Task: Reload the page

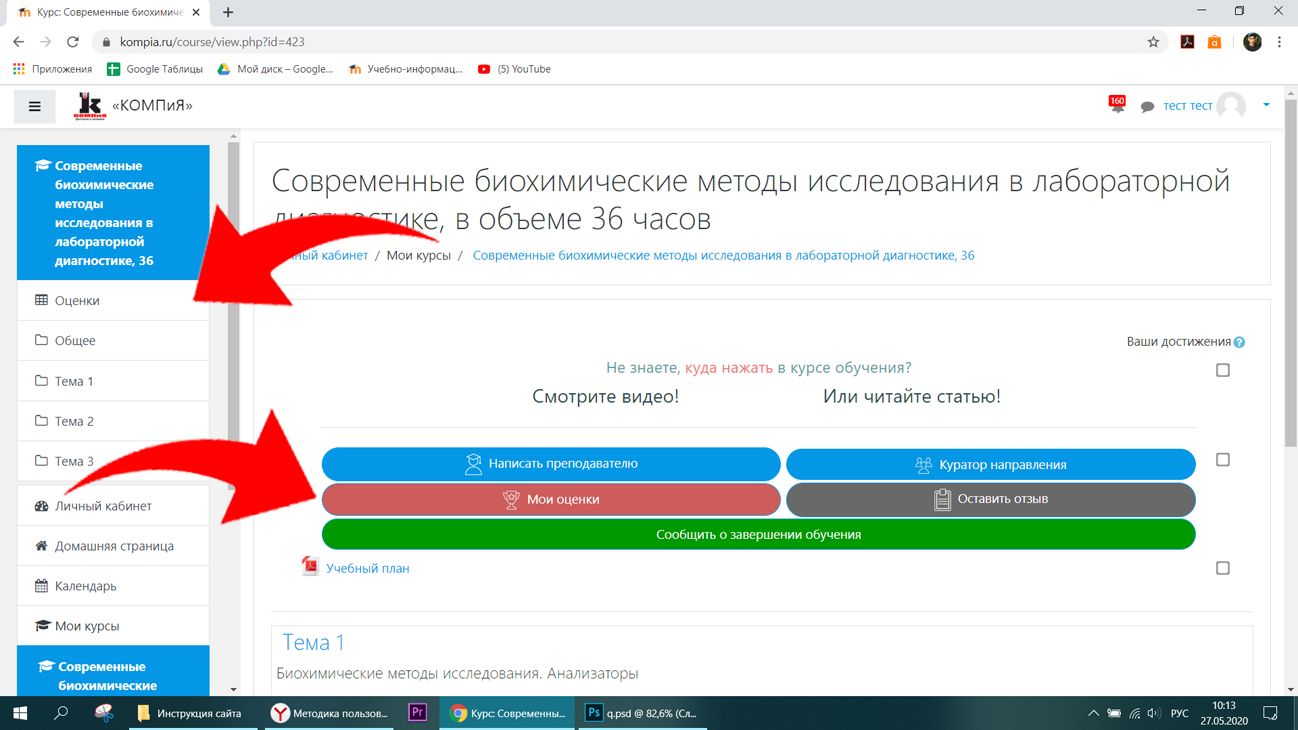Action: [73, 42]
